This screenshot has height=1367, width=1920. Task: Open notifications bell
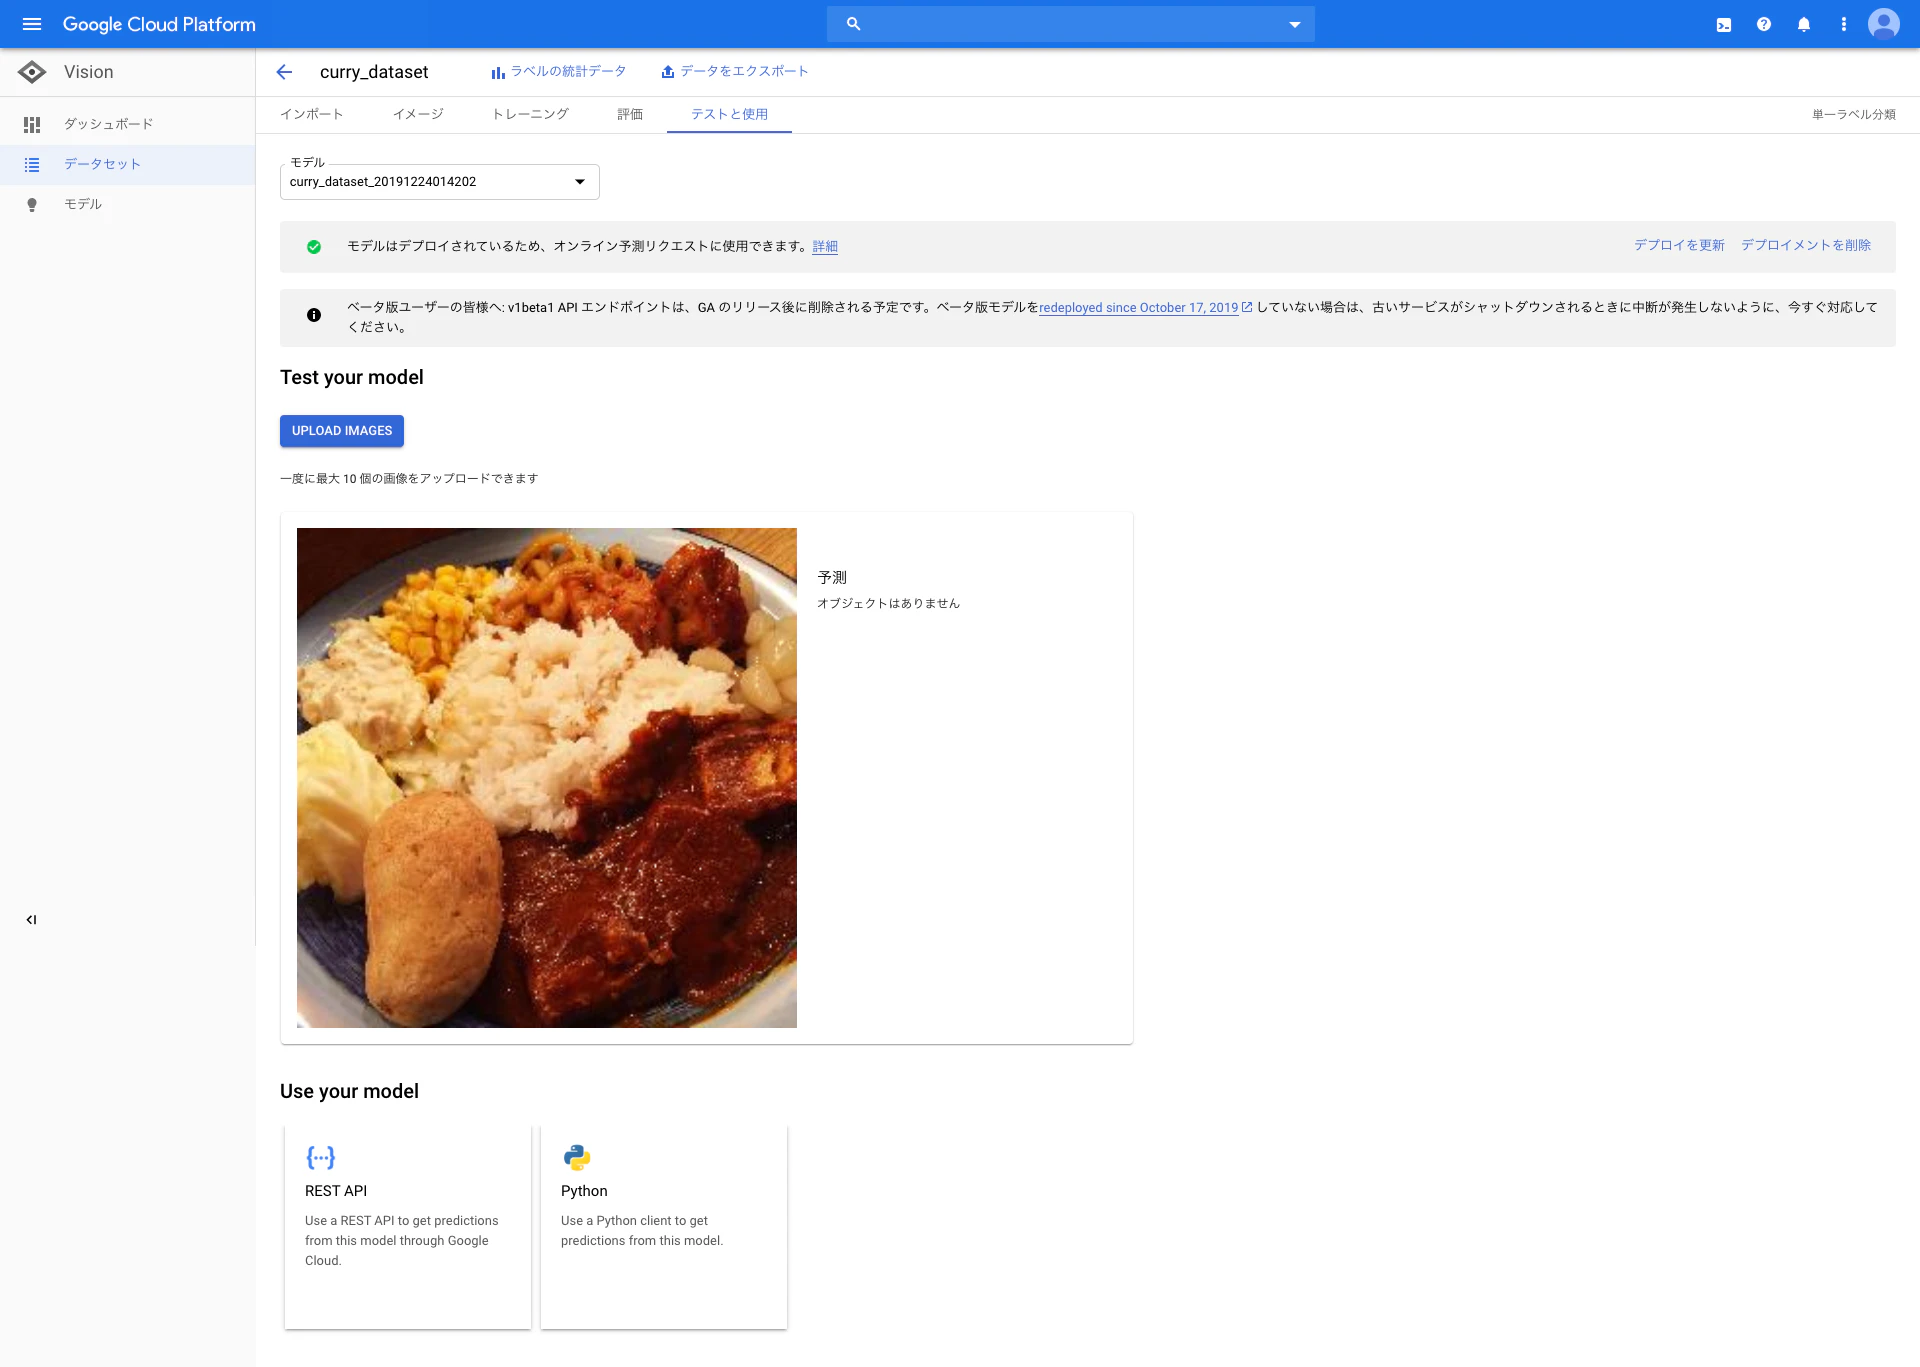[x=1804, y=25]
